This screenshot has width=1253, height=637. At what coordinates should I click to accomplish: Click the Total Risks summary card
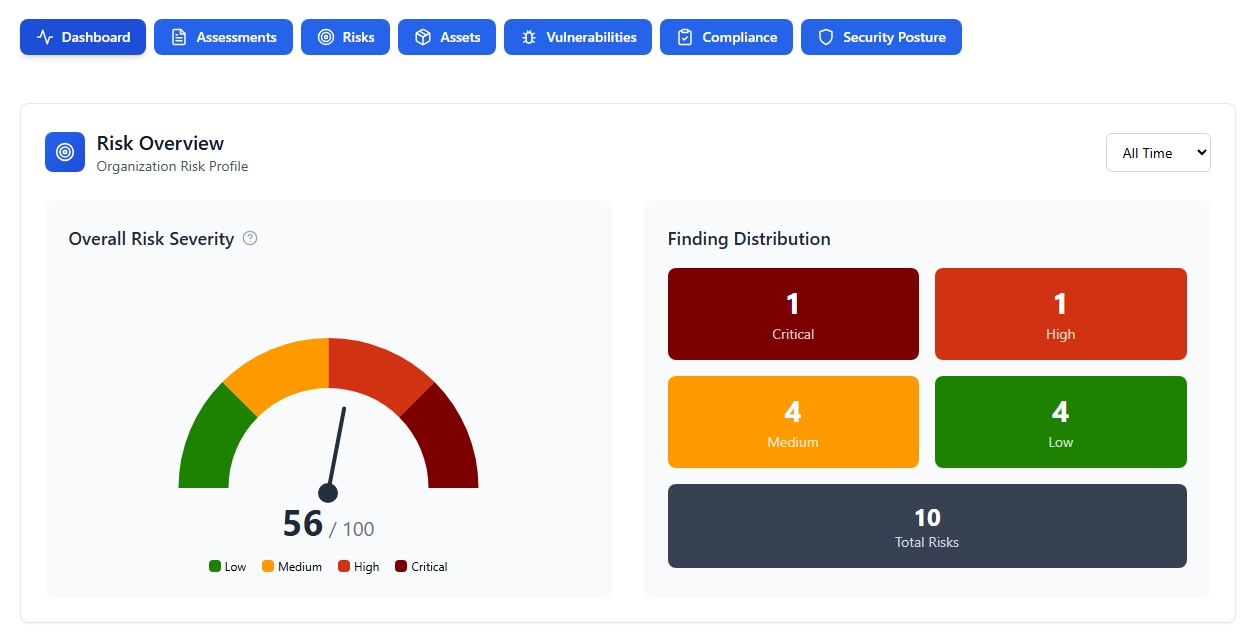click(x=927, y=526)
